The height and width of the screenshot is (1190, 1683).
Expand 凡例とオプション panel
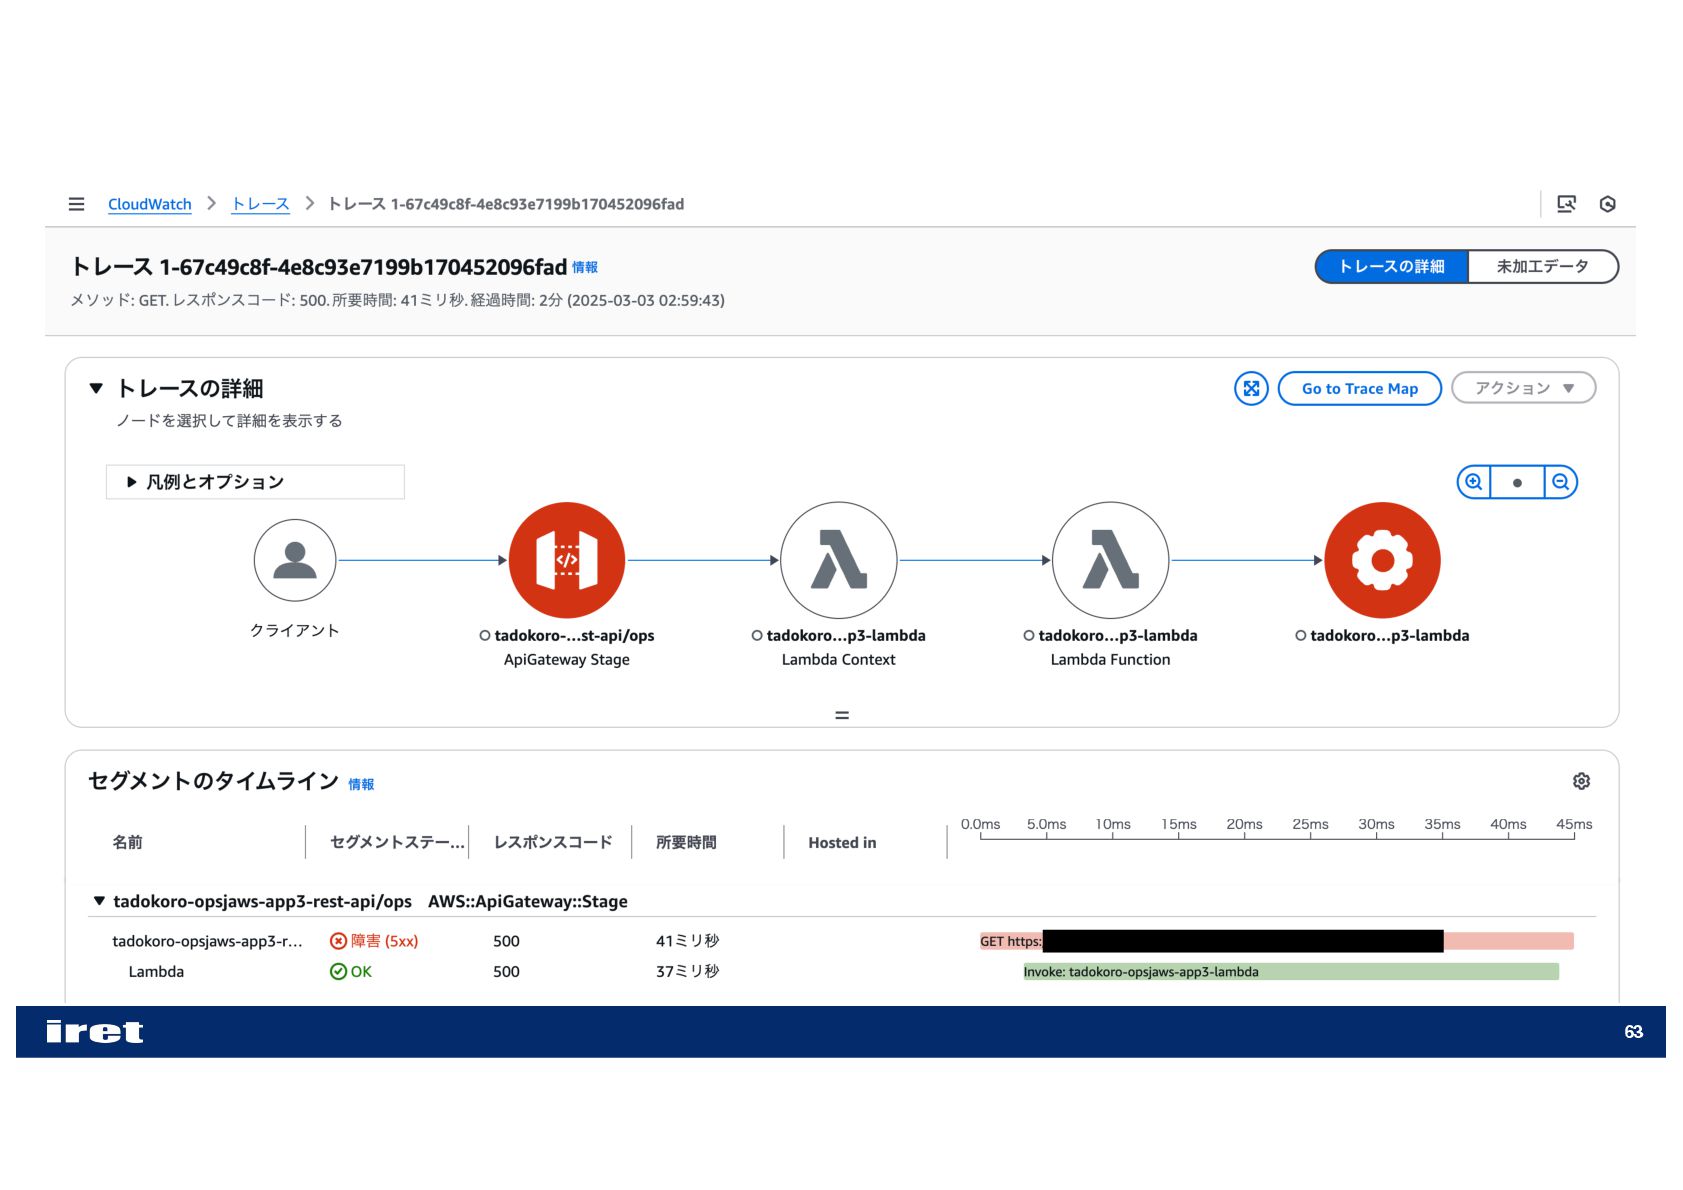pyautogui.click(x=255, y=482)
